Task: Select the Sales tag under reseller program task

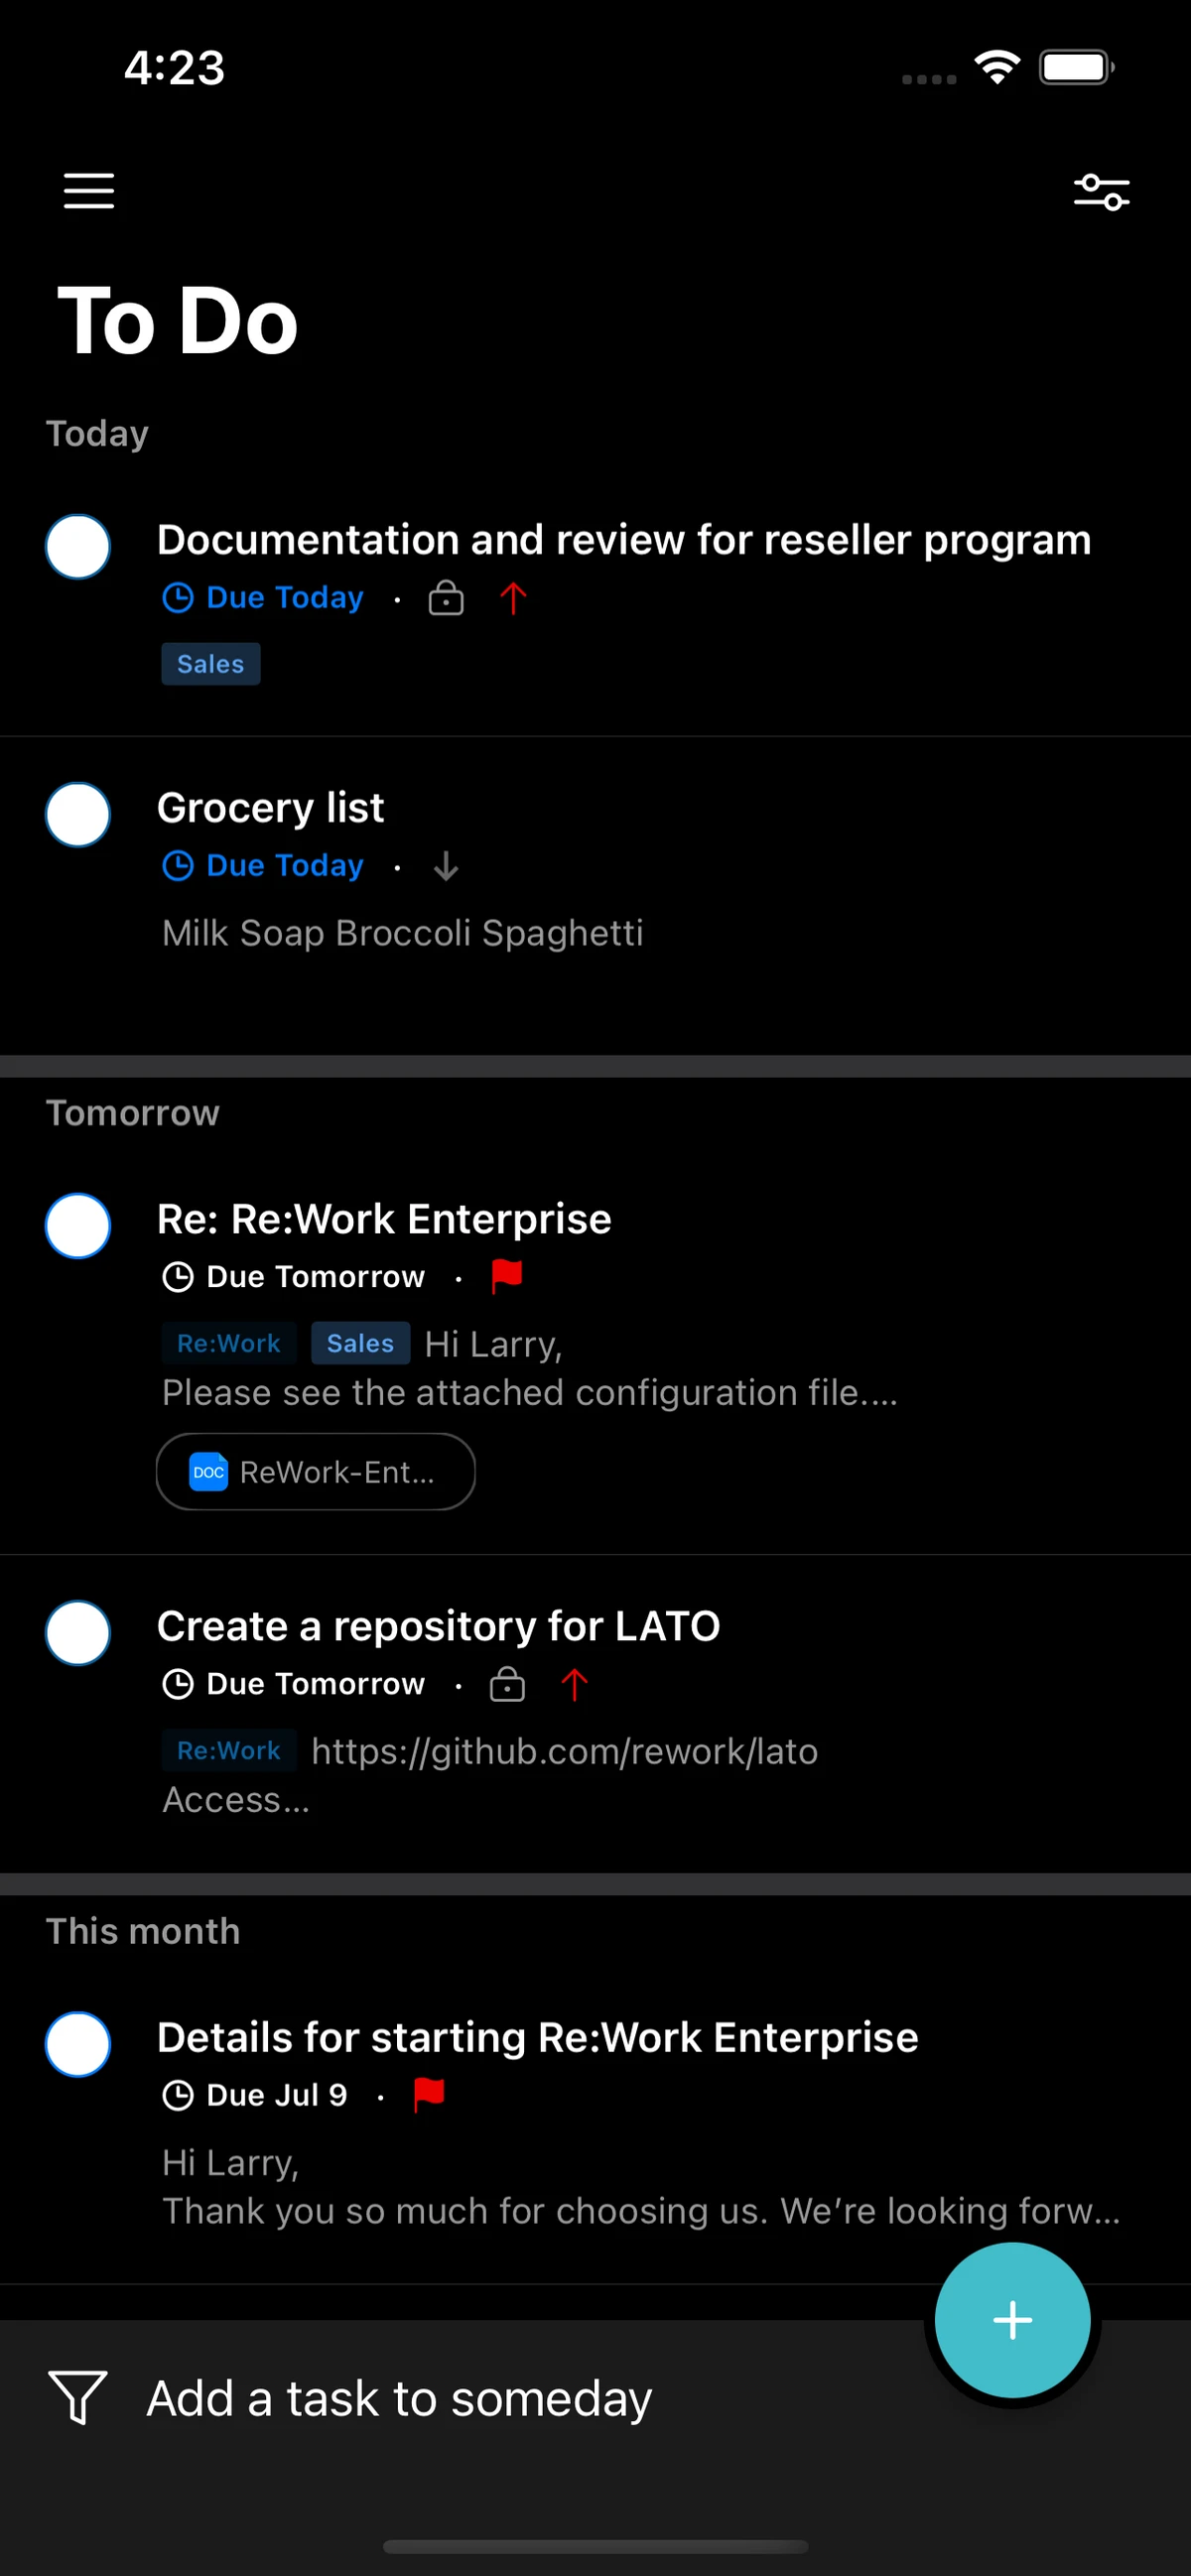Action: point(210,664)
